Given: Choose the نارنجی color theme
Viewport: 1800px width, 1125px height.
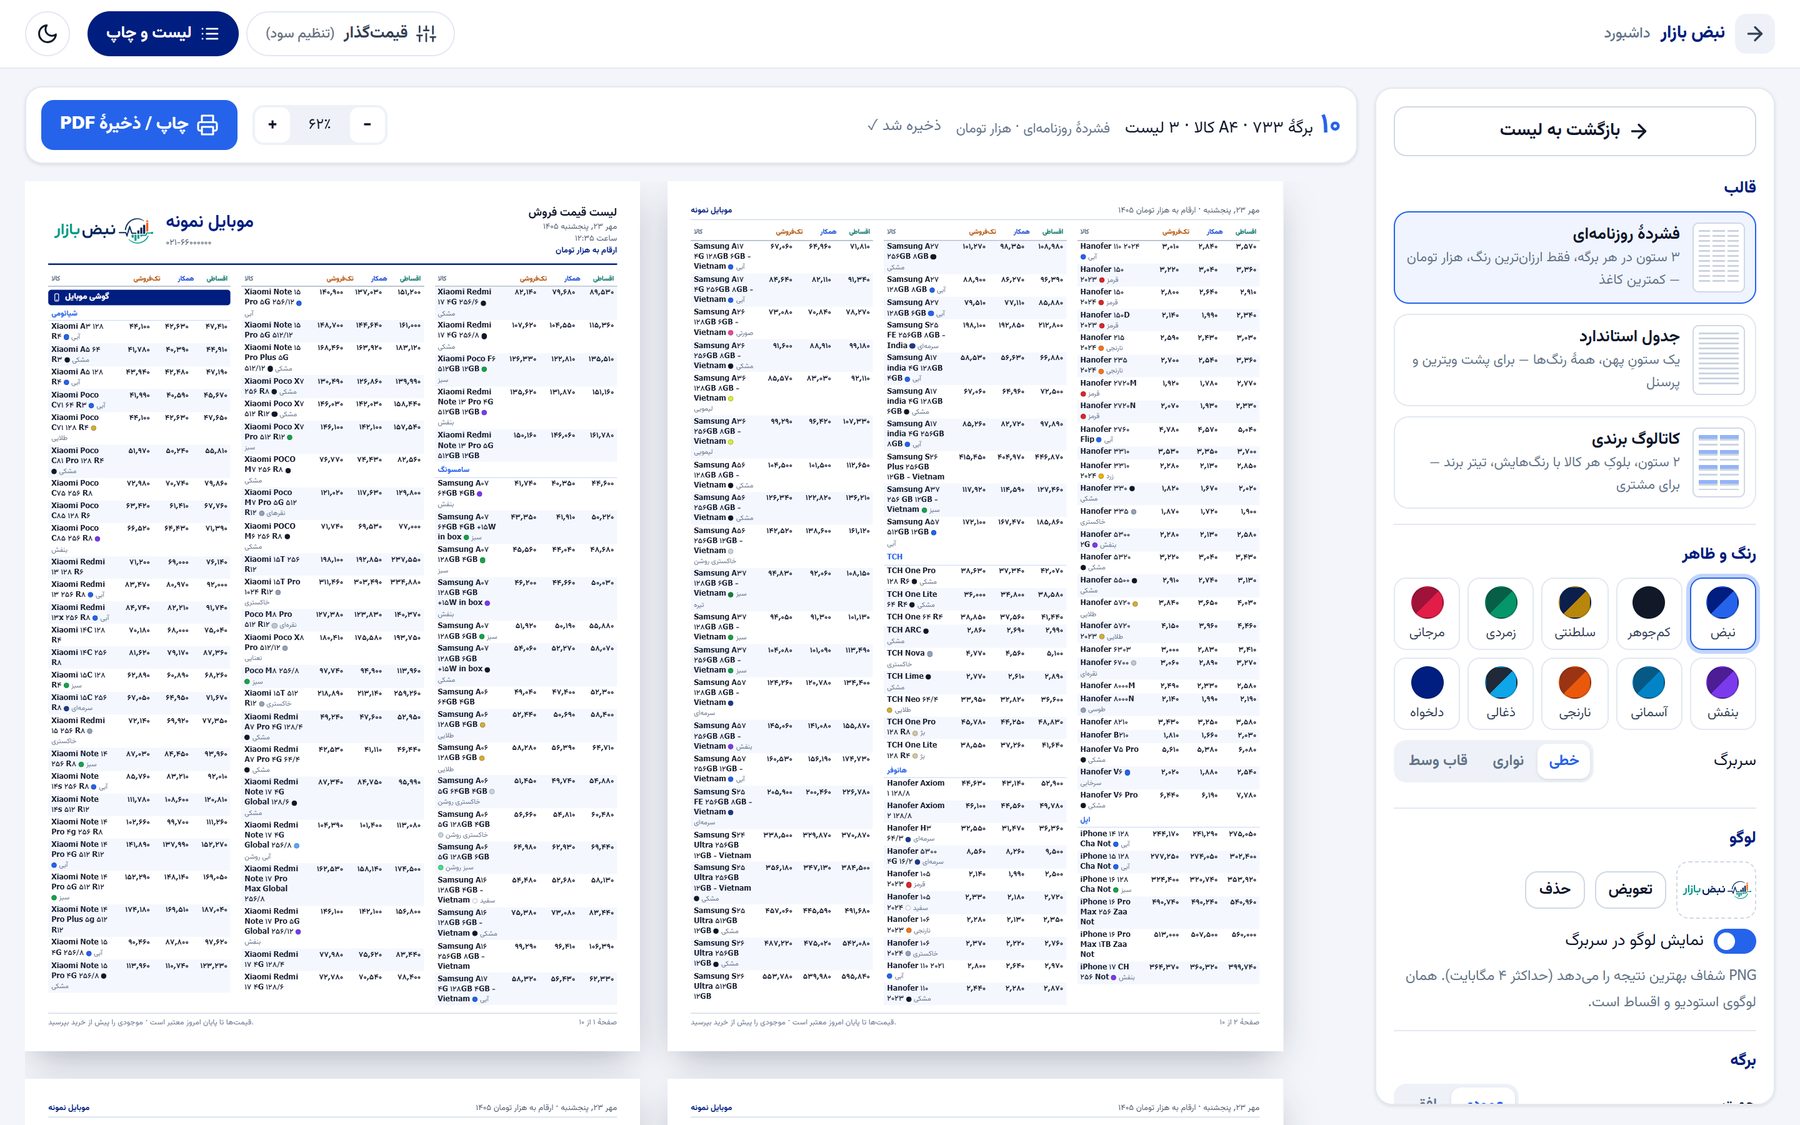Looking at the screenshot, I should click(1574, 694).
